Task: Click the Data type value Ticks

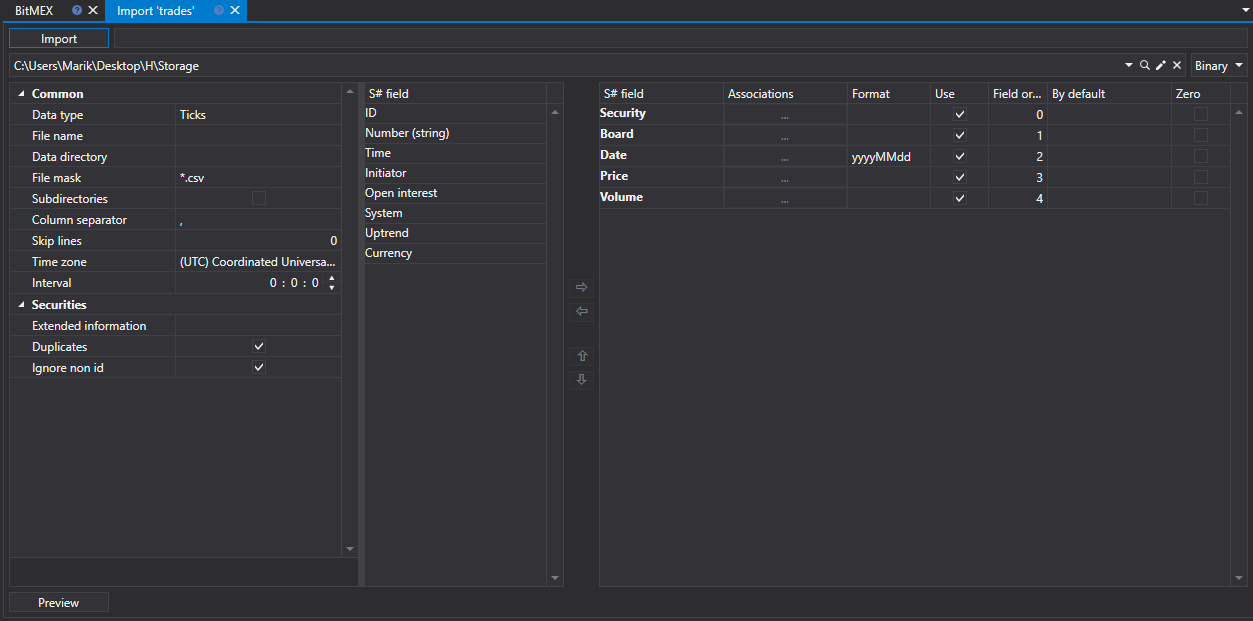Action: tap(258, 115)
